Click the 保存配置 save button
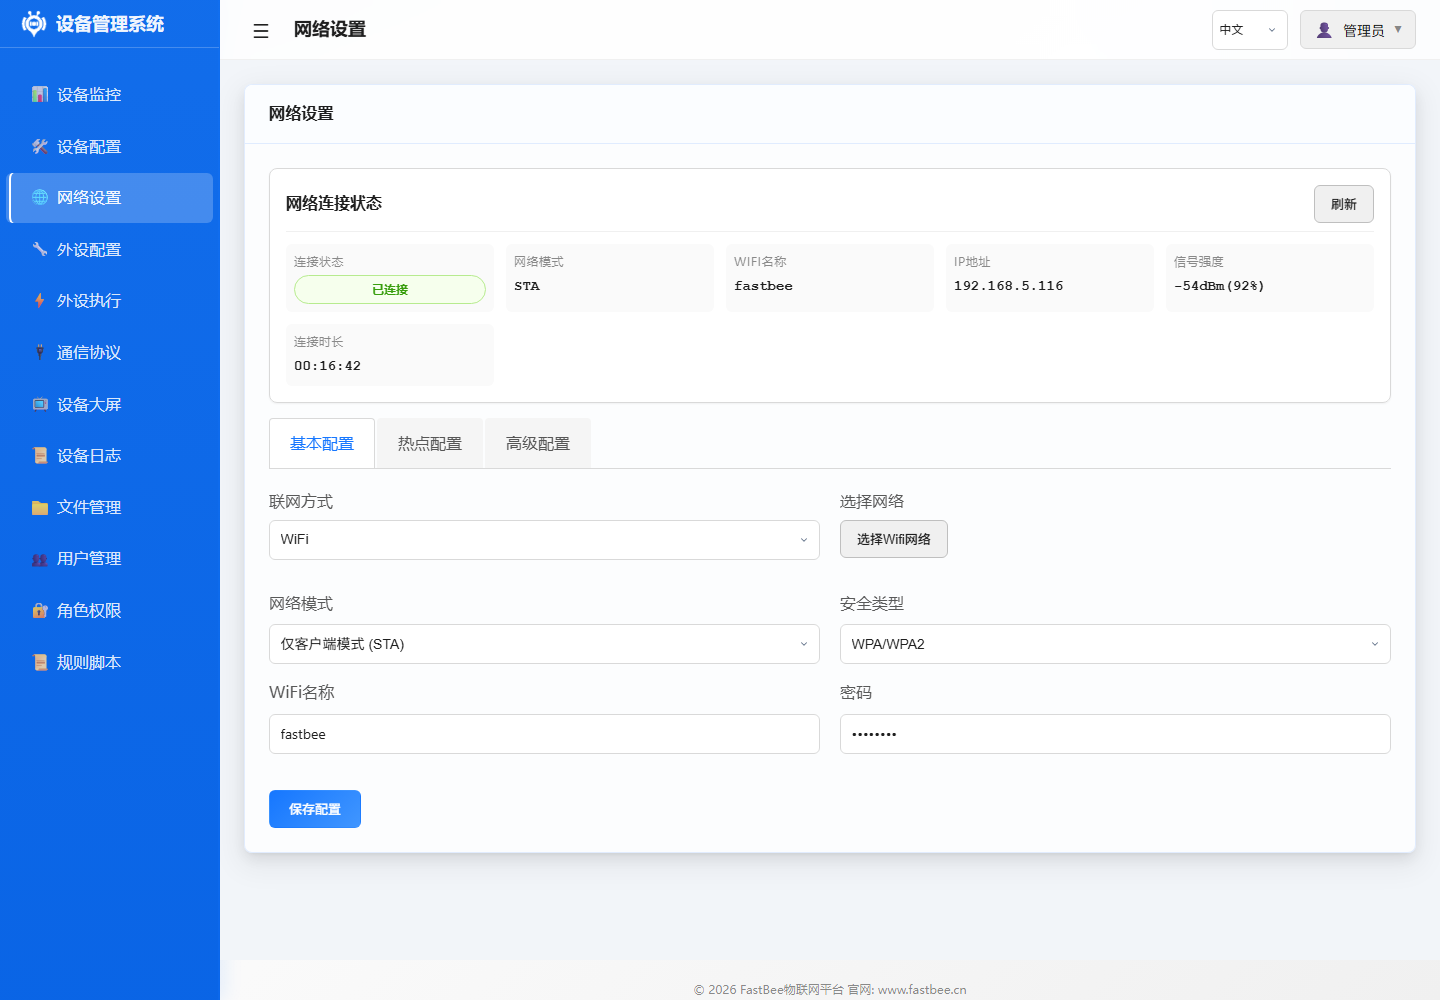Image resolution: width=1440 pixels, height=1000 pixels. click(x=315, y=809)
